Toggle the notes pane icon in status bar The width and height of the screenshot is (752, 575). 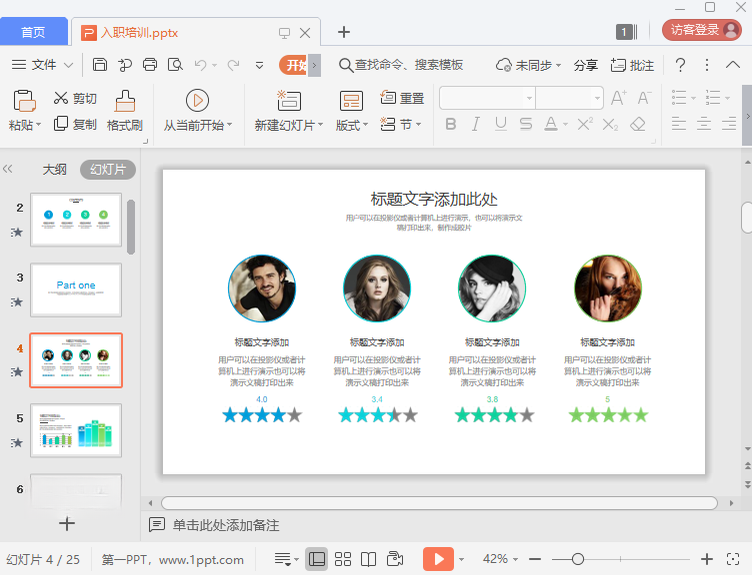pos(286,559)
